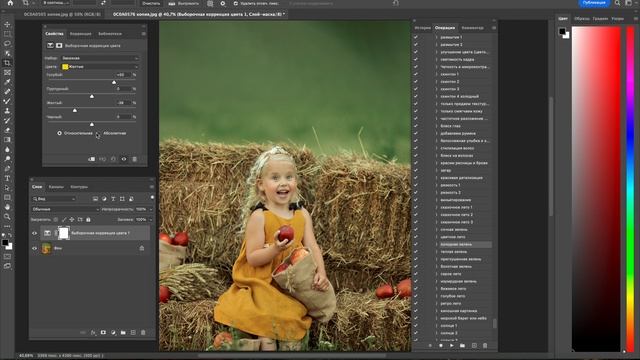Expand размытие 2 action chevron
The image size is (640, 360).
point(436,44)
